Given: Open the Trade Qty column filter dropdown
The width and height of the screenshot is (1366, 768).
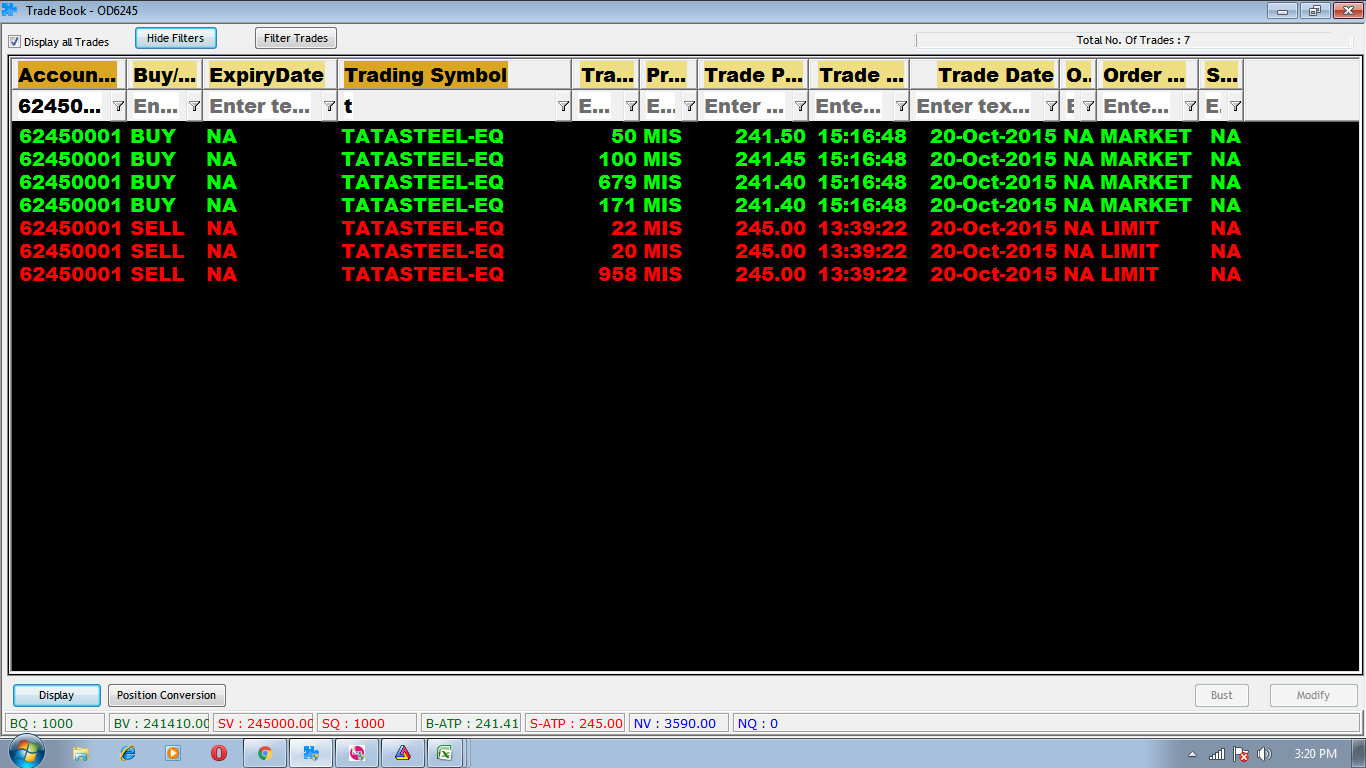Looking at the screenshot, I should point(631,106).
